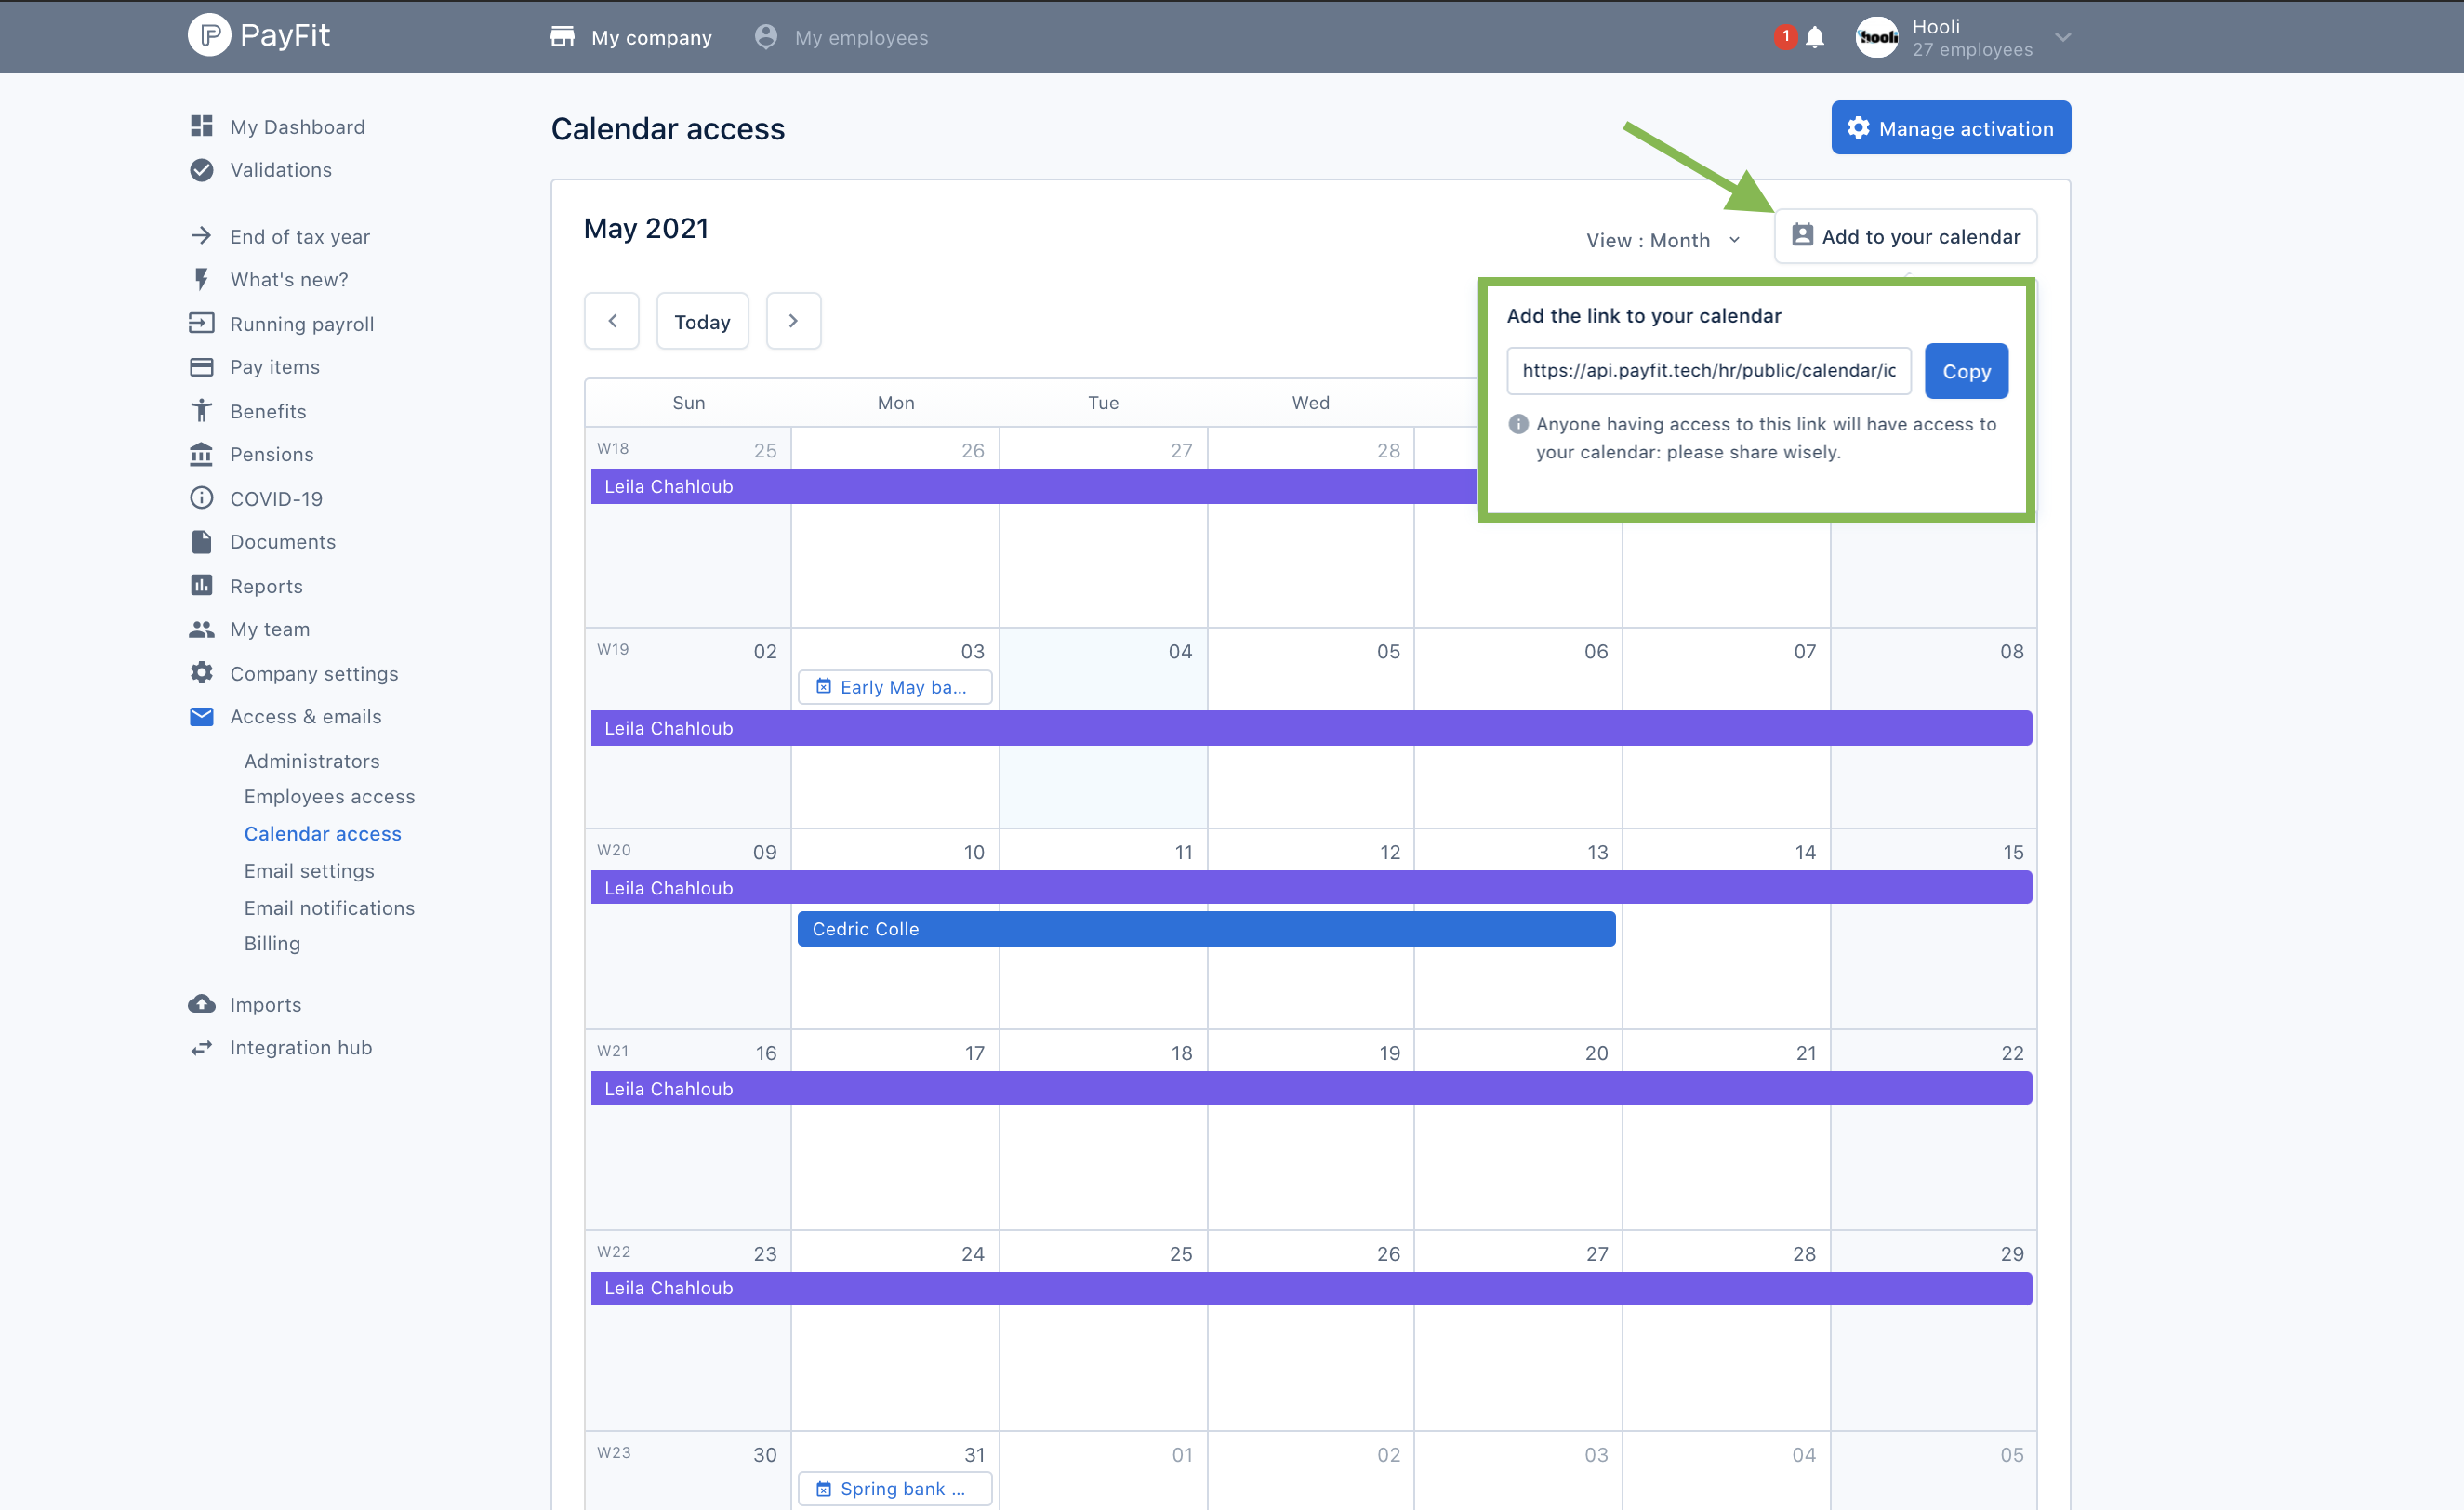Click the red notification badge
Image resolution: width=2464 pixels, height=1510 pixels.
[x=1785, y=36]
